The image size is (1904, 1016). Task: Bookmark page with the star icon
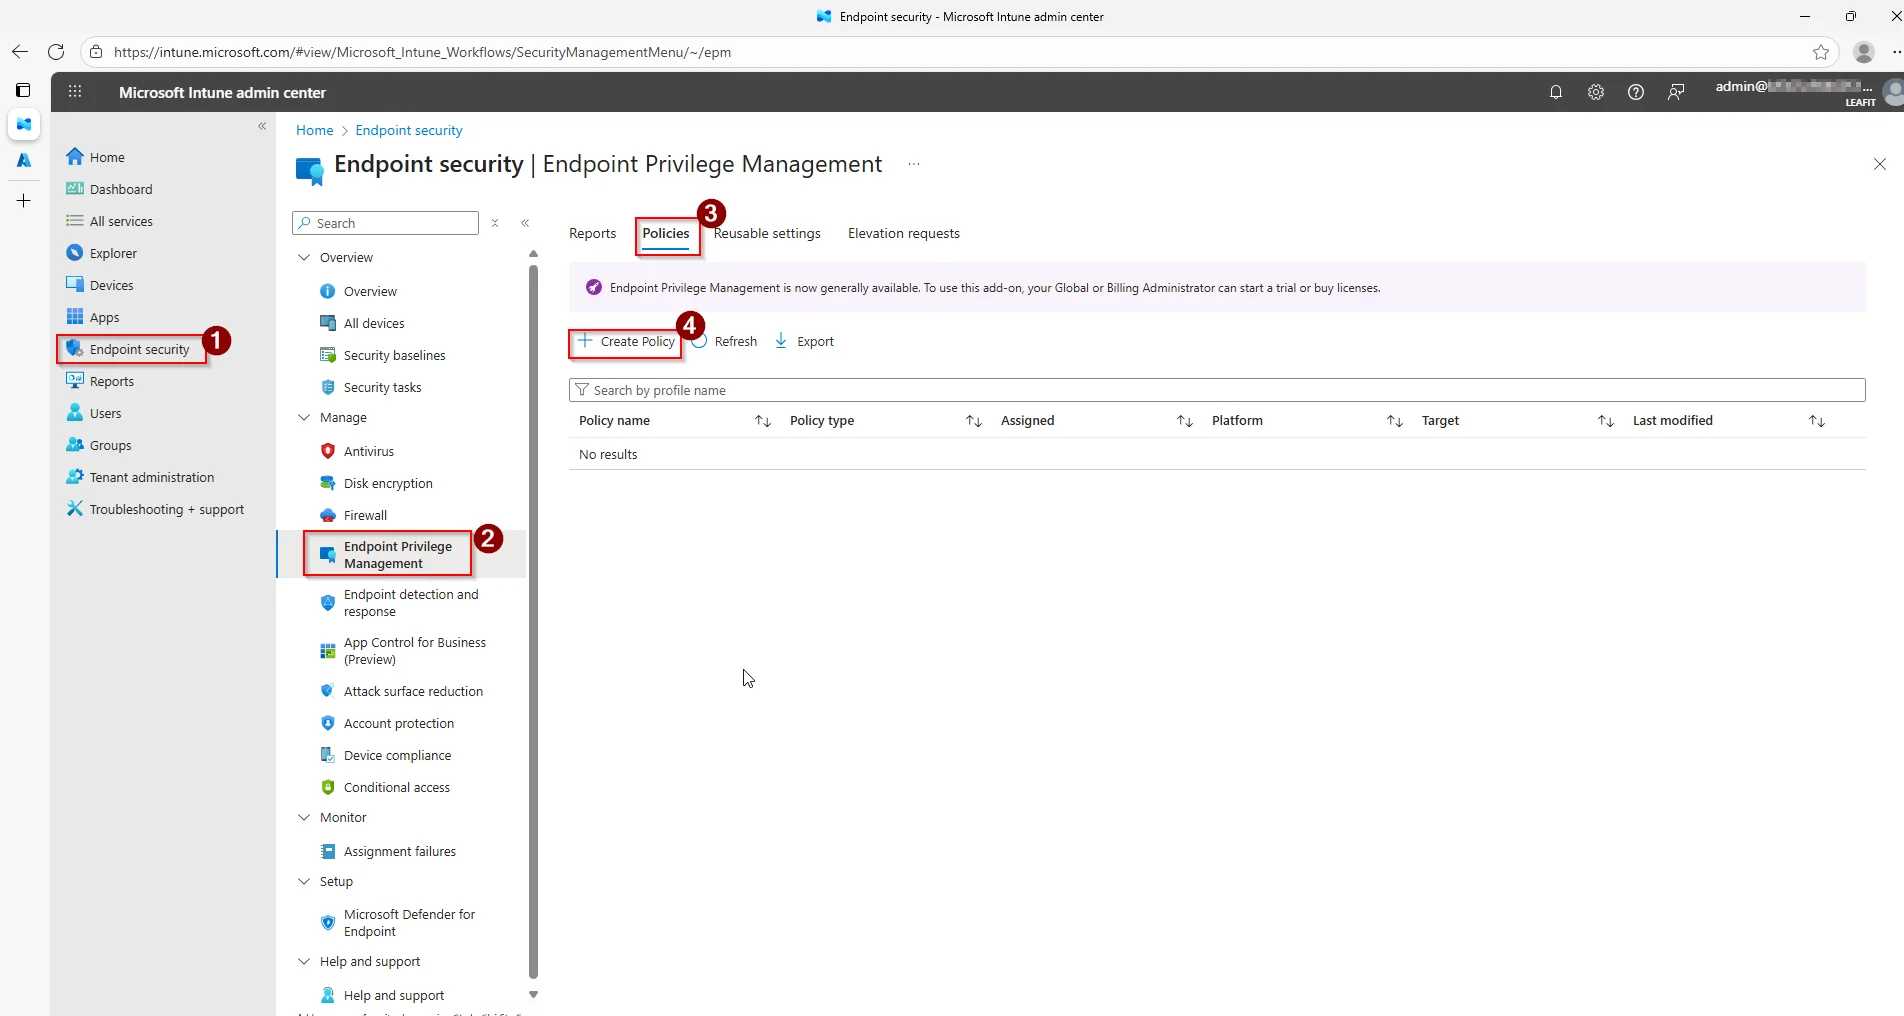click(1821, 52)
